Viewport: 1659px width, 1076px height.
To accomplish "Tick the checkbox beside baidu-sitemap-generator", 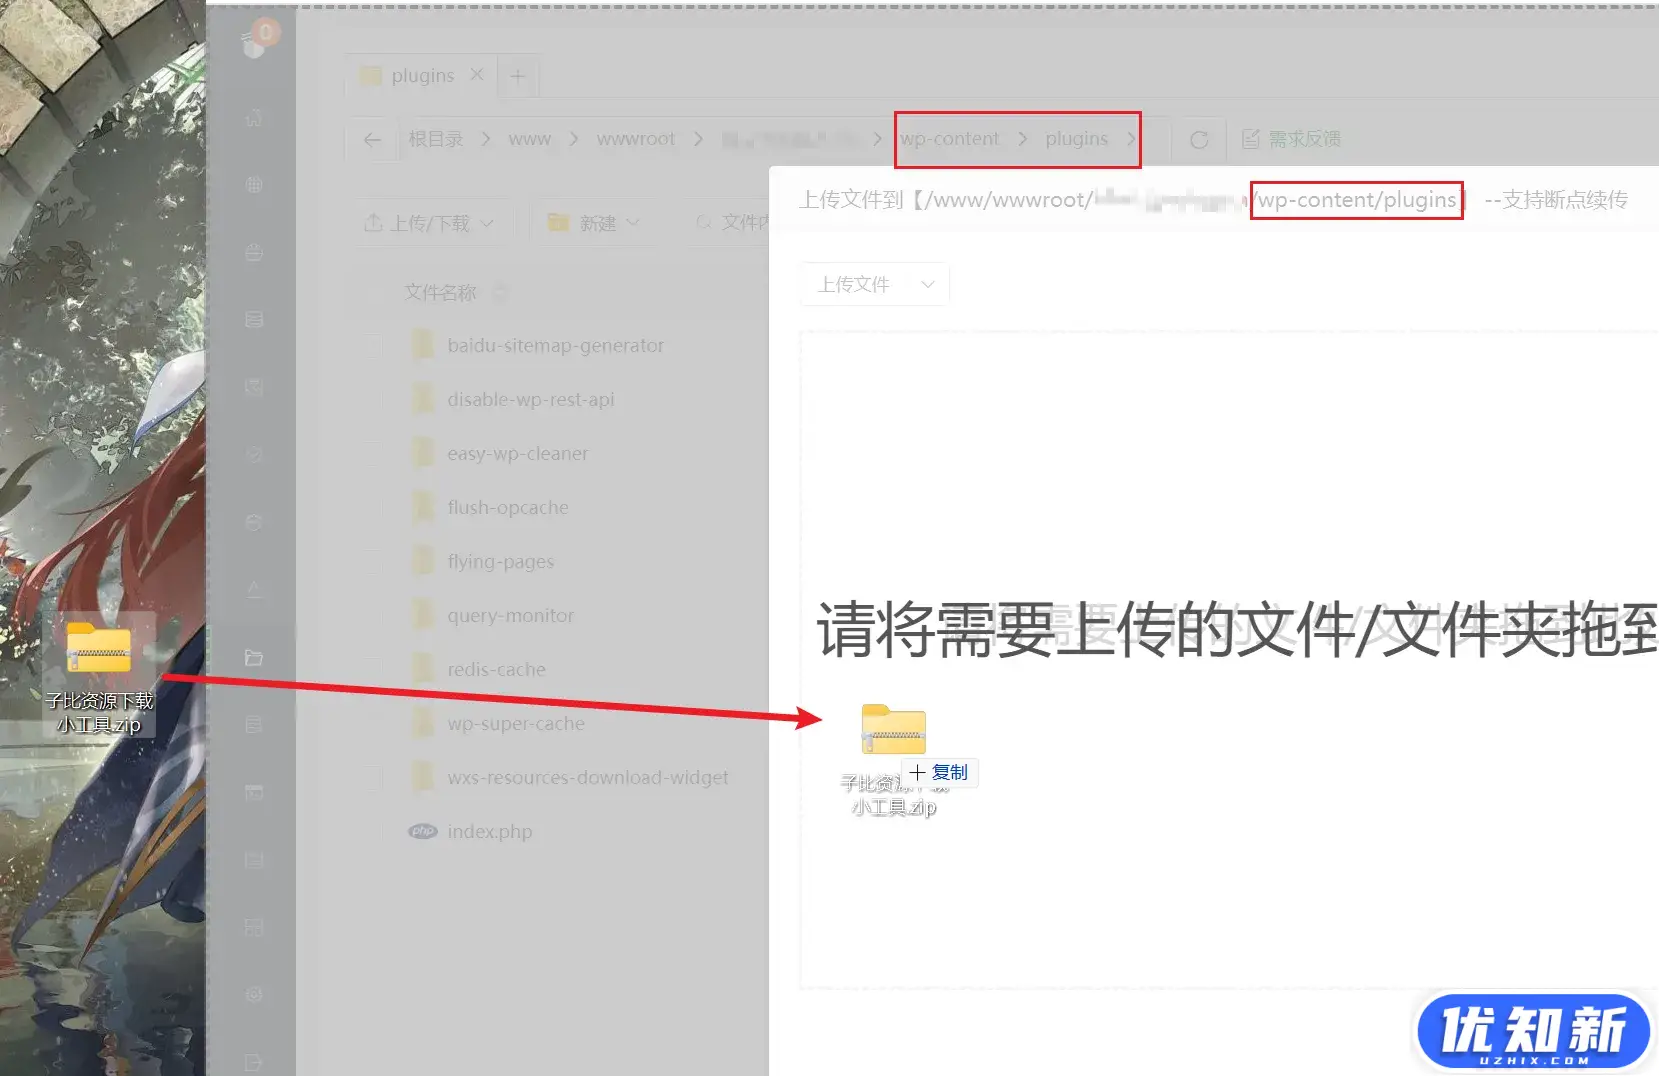I will click(x=374, y=346).
